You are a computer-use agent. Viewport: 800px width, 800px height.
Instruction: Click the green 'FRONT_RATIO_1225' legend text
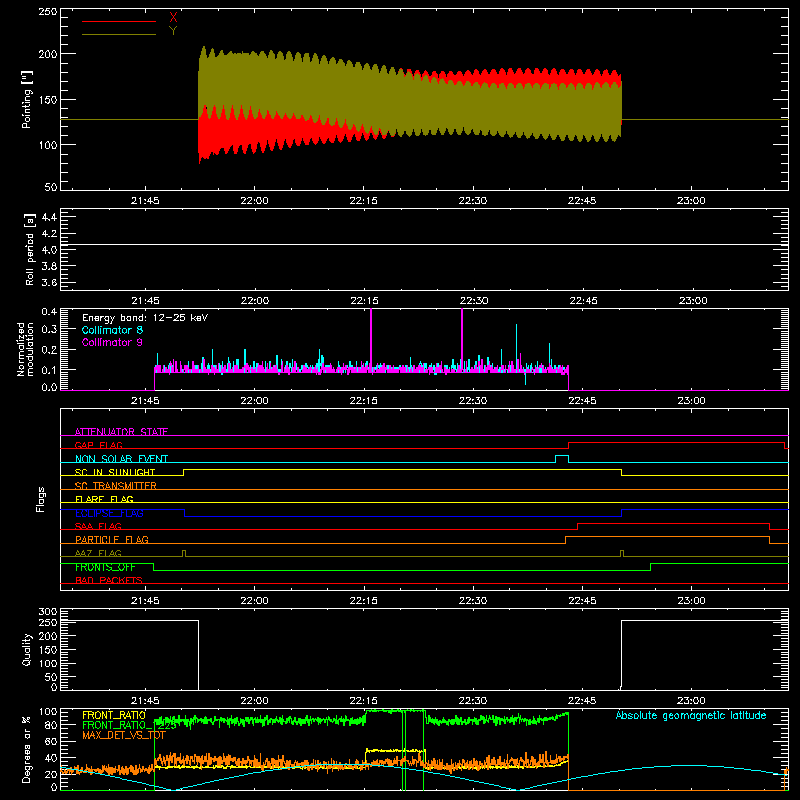[x=129, y=725]
